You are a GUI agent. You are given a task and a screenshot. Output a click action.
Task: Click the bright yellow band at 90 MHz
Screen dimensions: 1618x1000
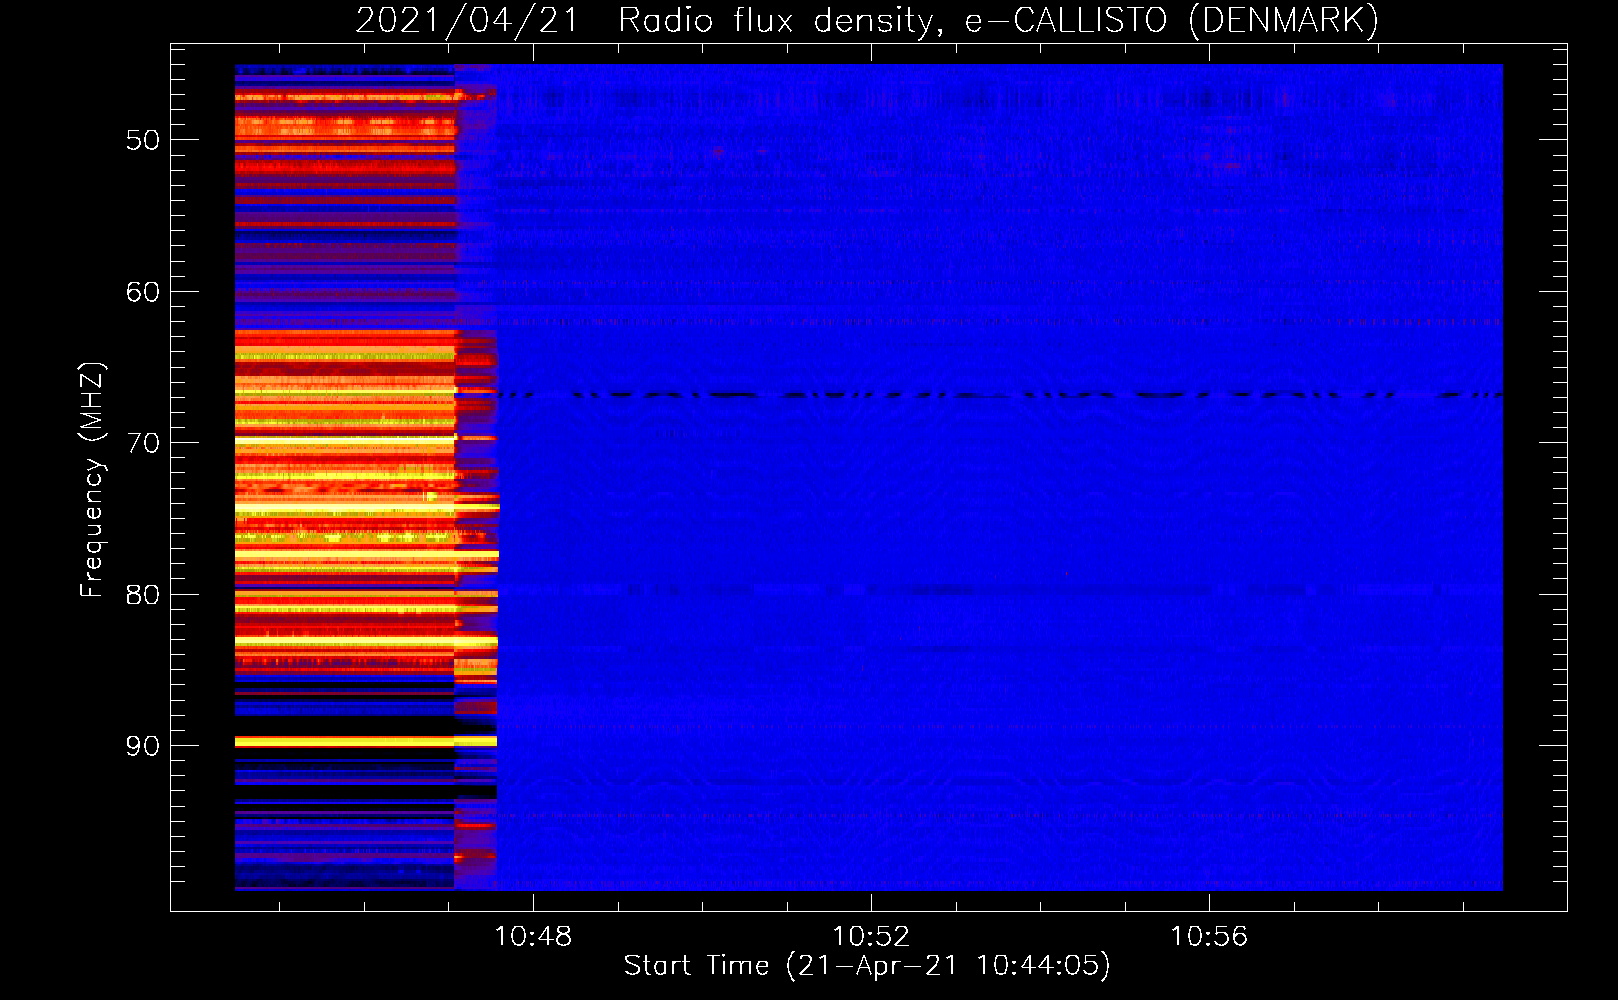(x=366, y=742)
